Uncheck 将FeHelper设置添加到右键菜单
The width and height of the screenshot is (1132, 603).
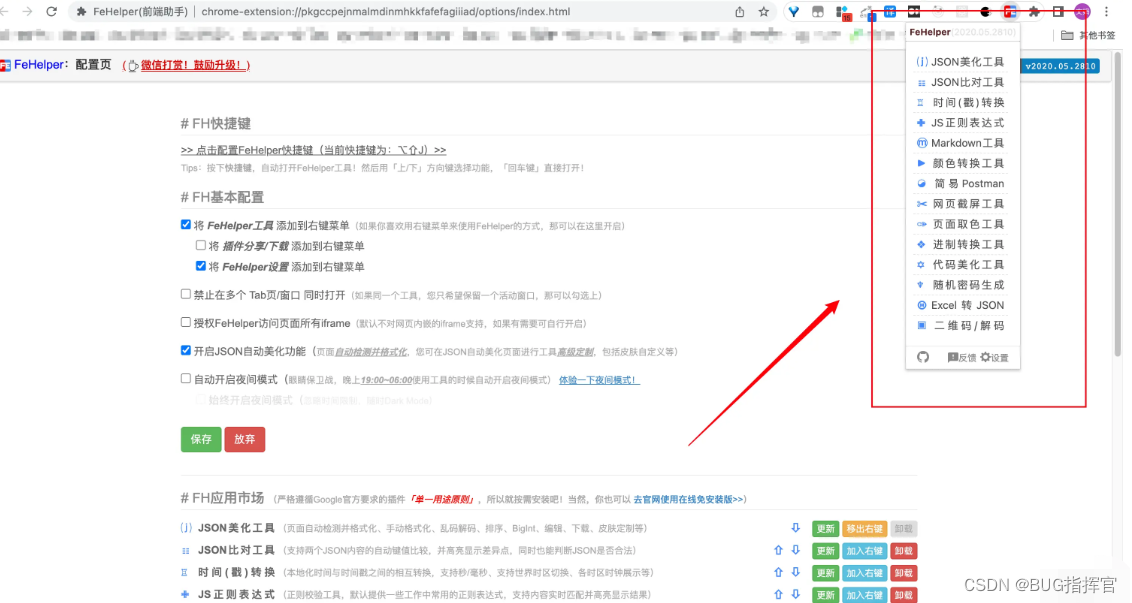(x=201, y=266)
